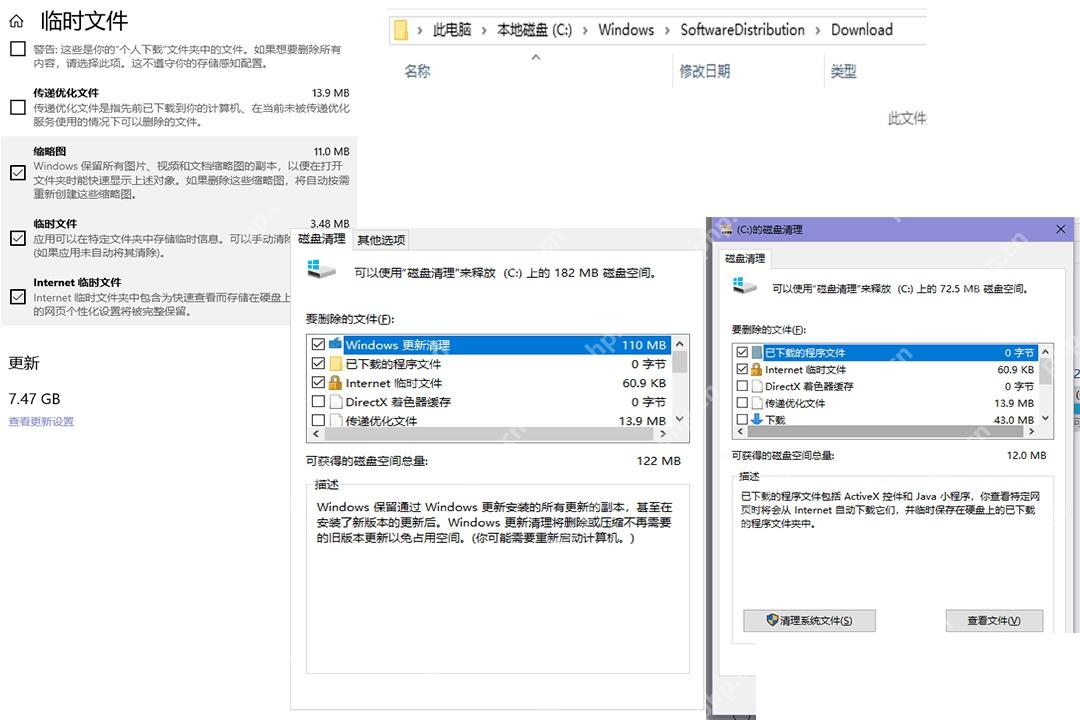Screen dimensions: 1080x720
Task: Check 传递优化文件 13.9 MB in settings
Action: [x=18, y=107]
